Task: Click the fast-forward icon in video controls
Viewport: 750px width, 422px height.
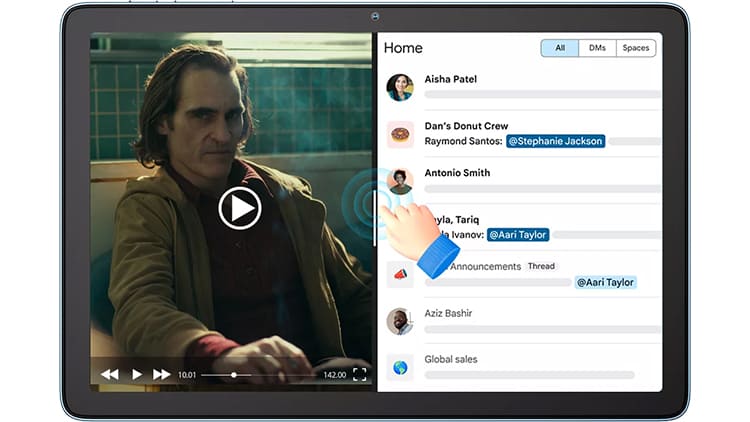Action: (161, 374)
